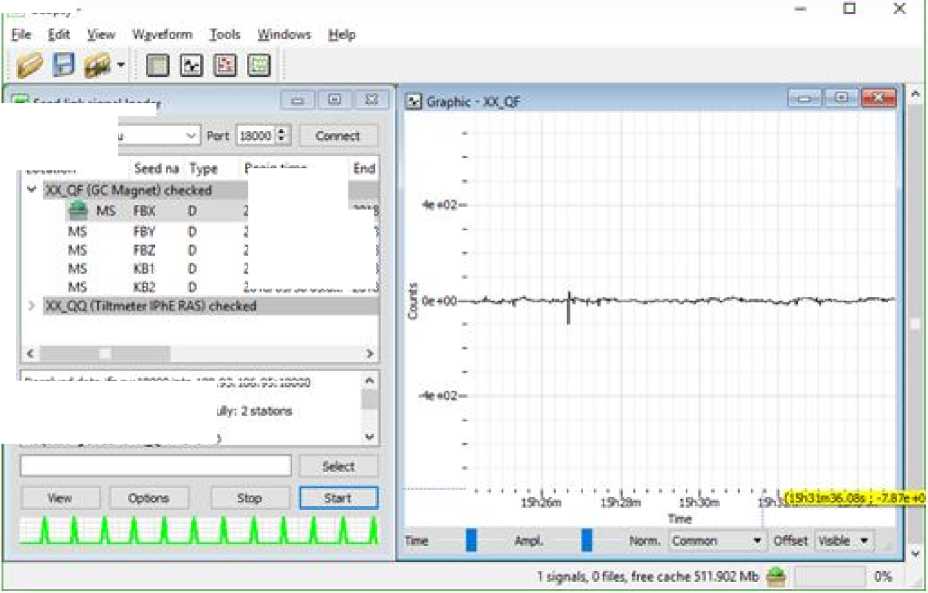This screenshot has width=928, height=593.
Task: Open the Waveform menu
Action: [x=162, y=34]
